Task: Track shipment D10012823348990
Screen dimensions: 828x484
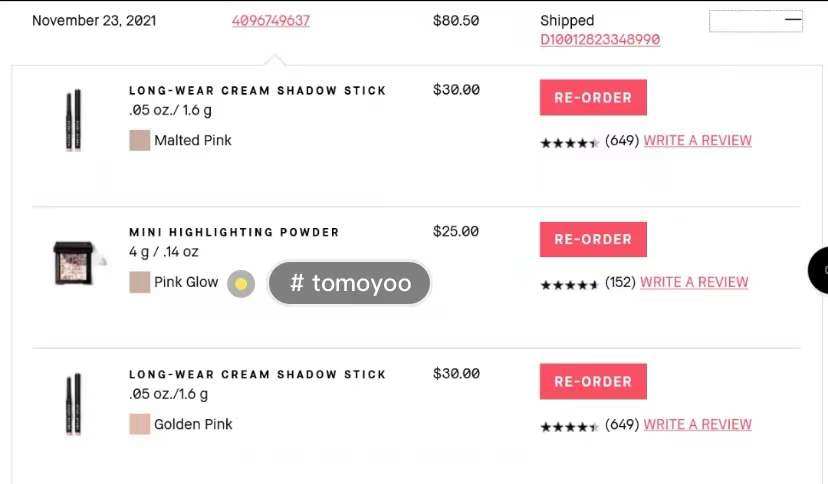Action: pos(600,40)
